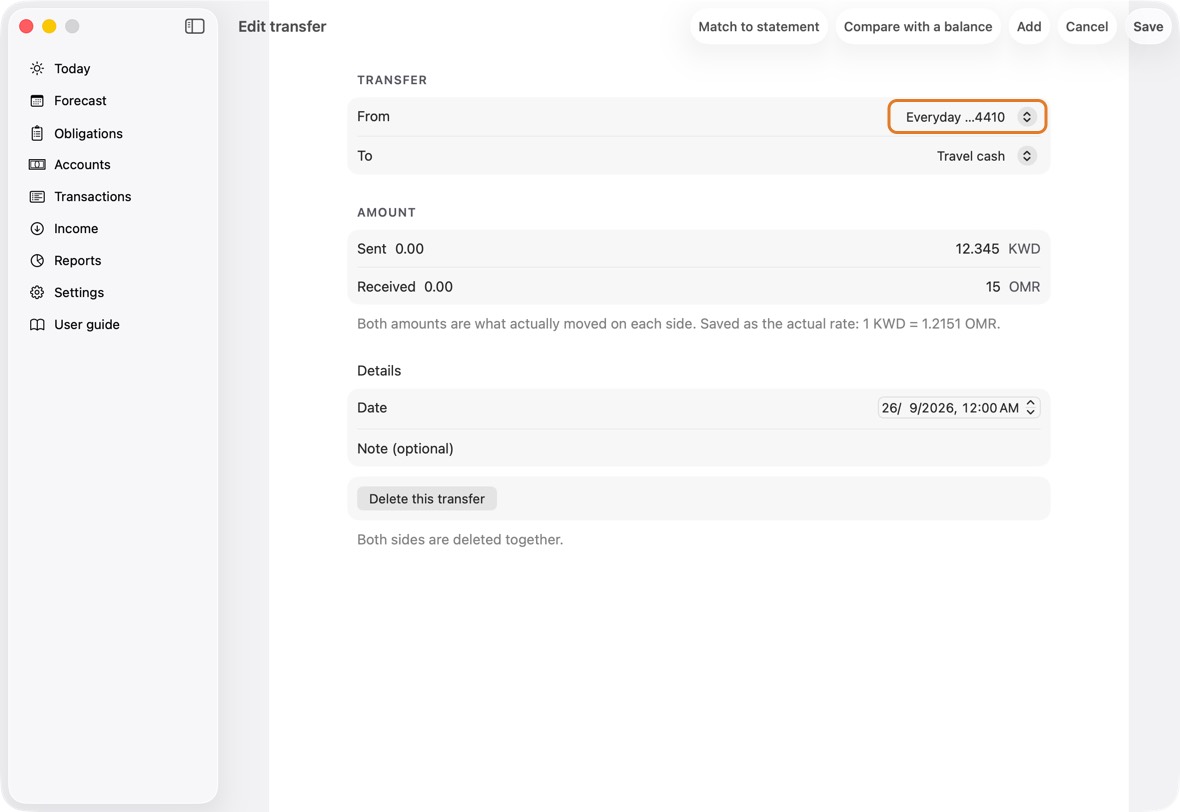Click the OMR currency label
Viewport: 1180px width, 812px height.
1024,287
